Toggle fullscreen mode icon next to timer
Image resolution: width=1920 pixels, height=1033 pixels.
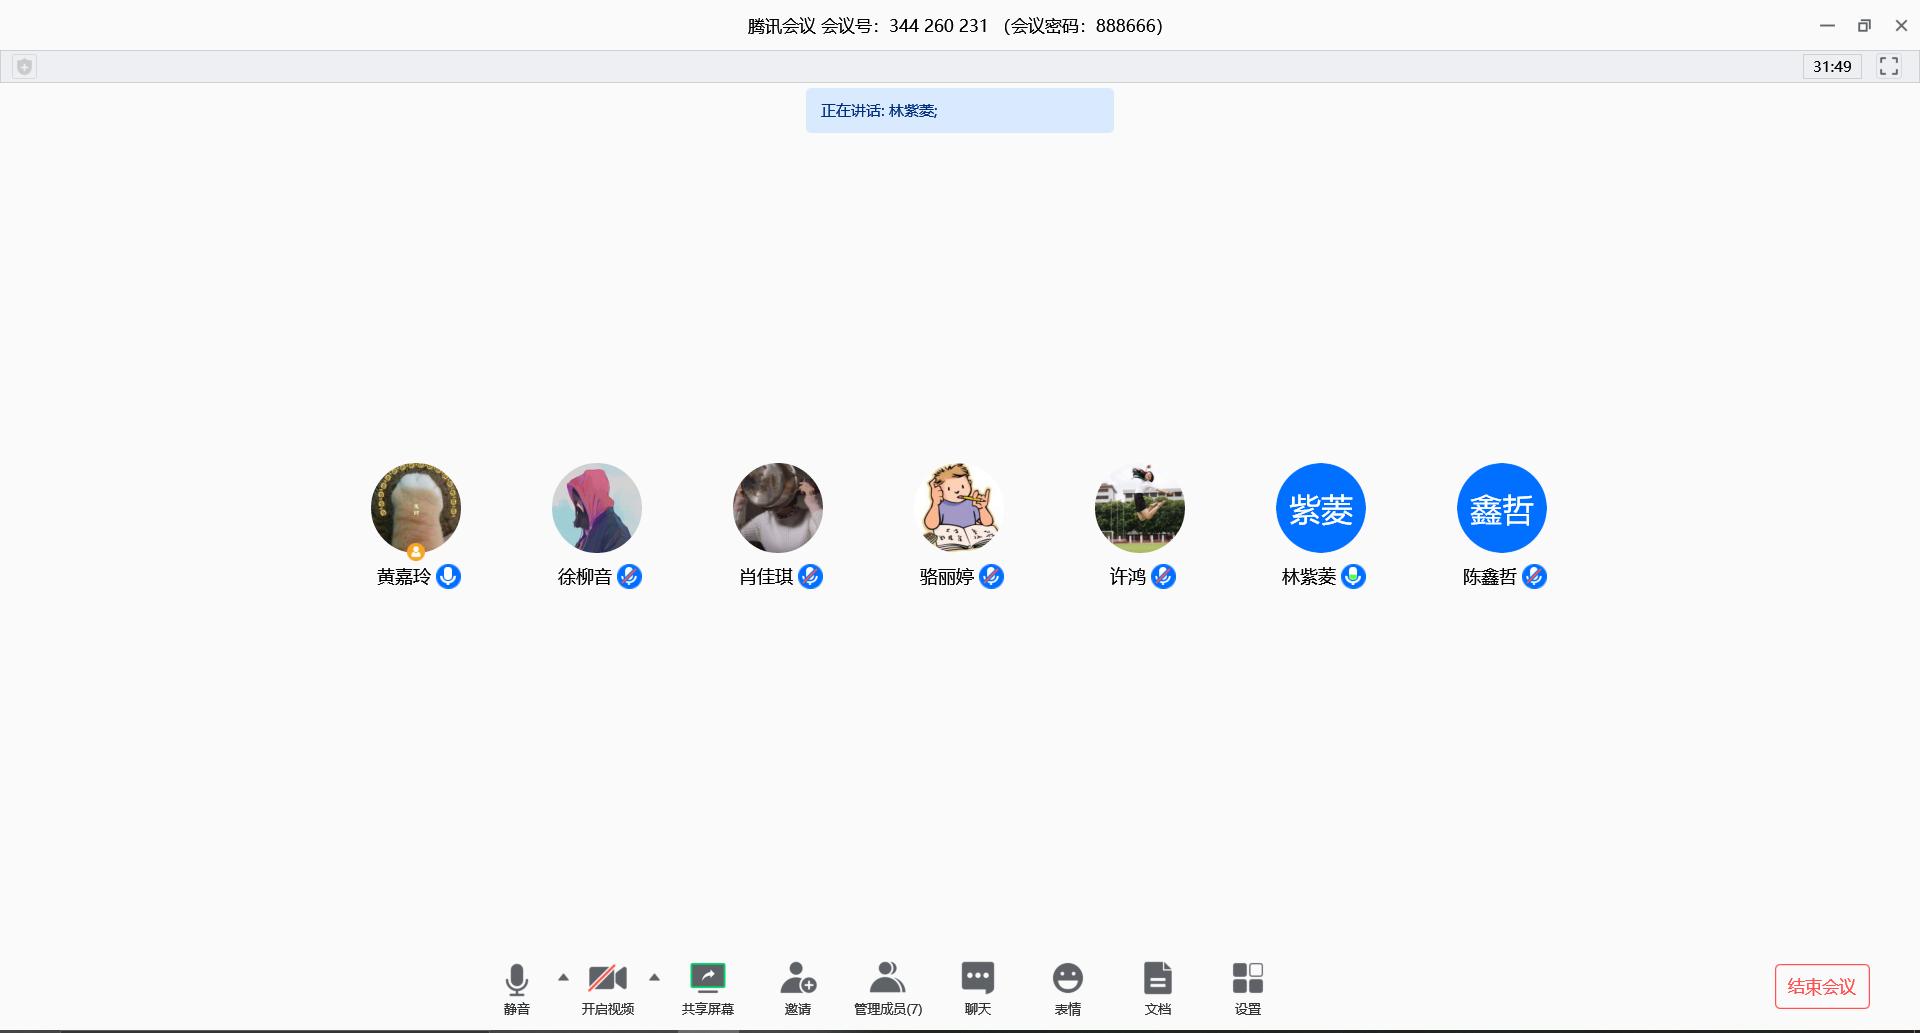click(x=1888, y=67)
